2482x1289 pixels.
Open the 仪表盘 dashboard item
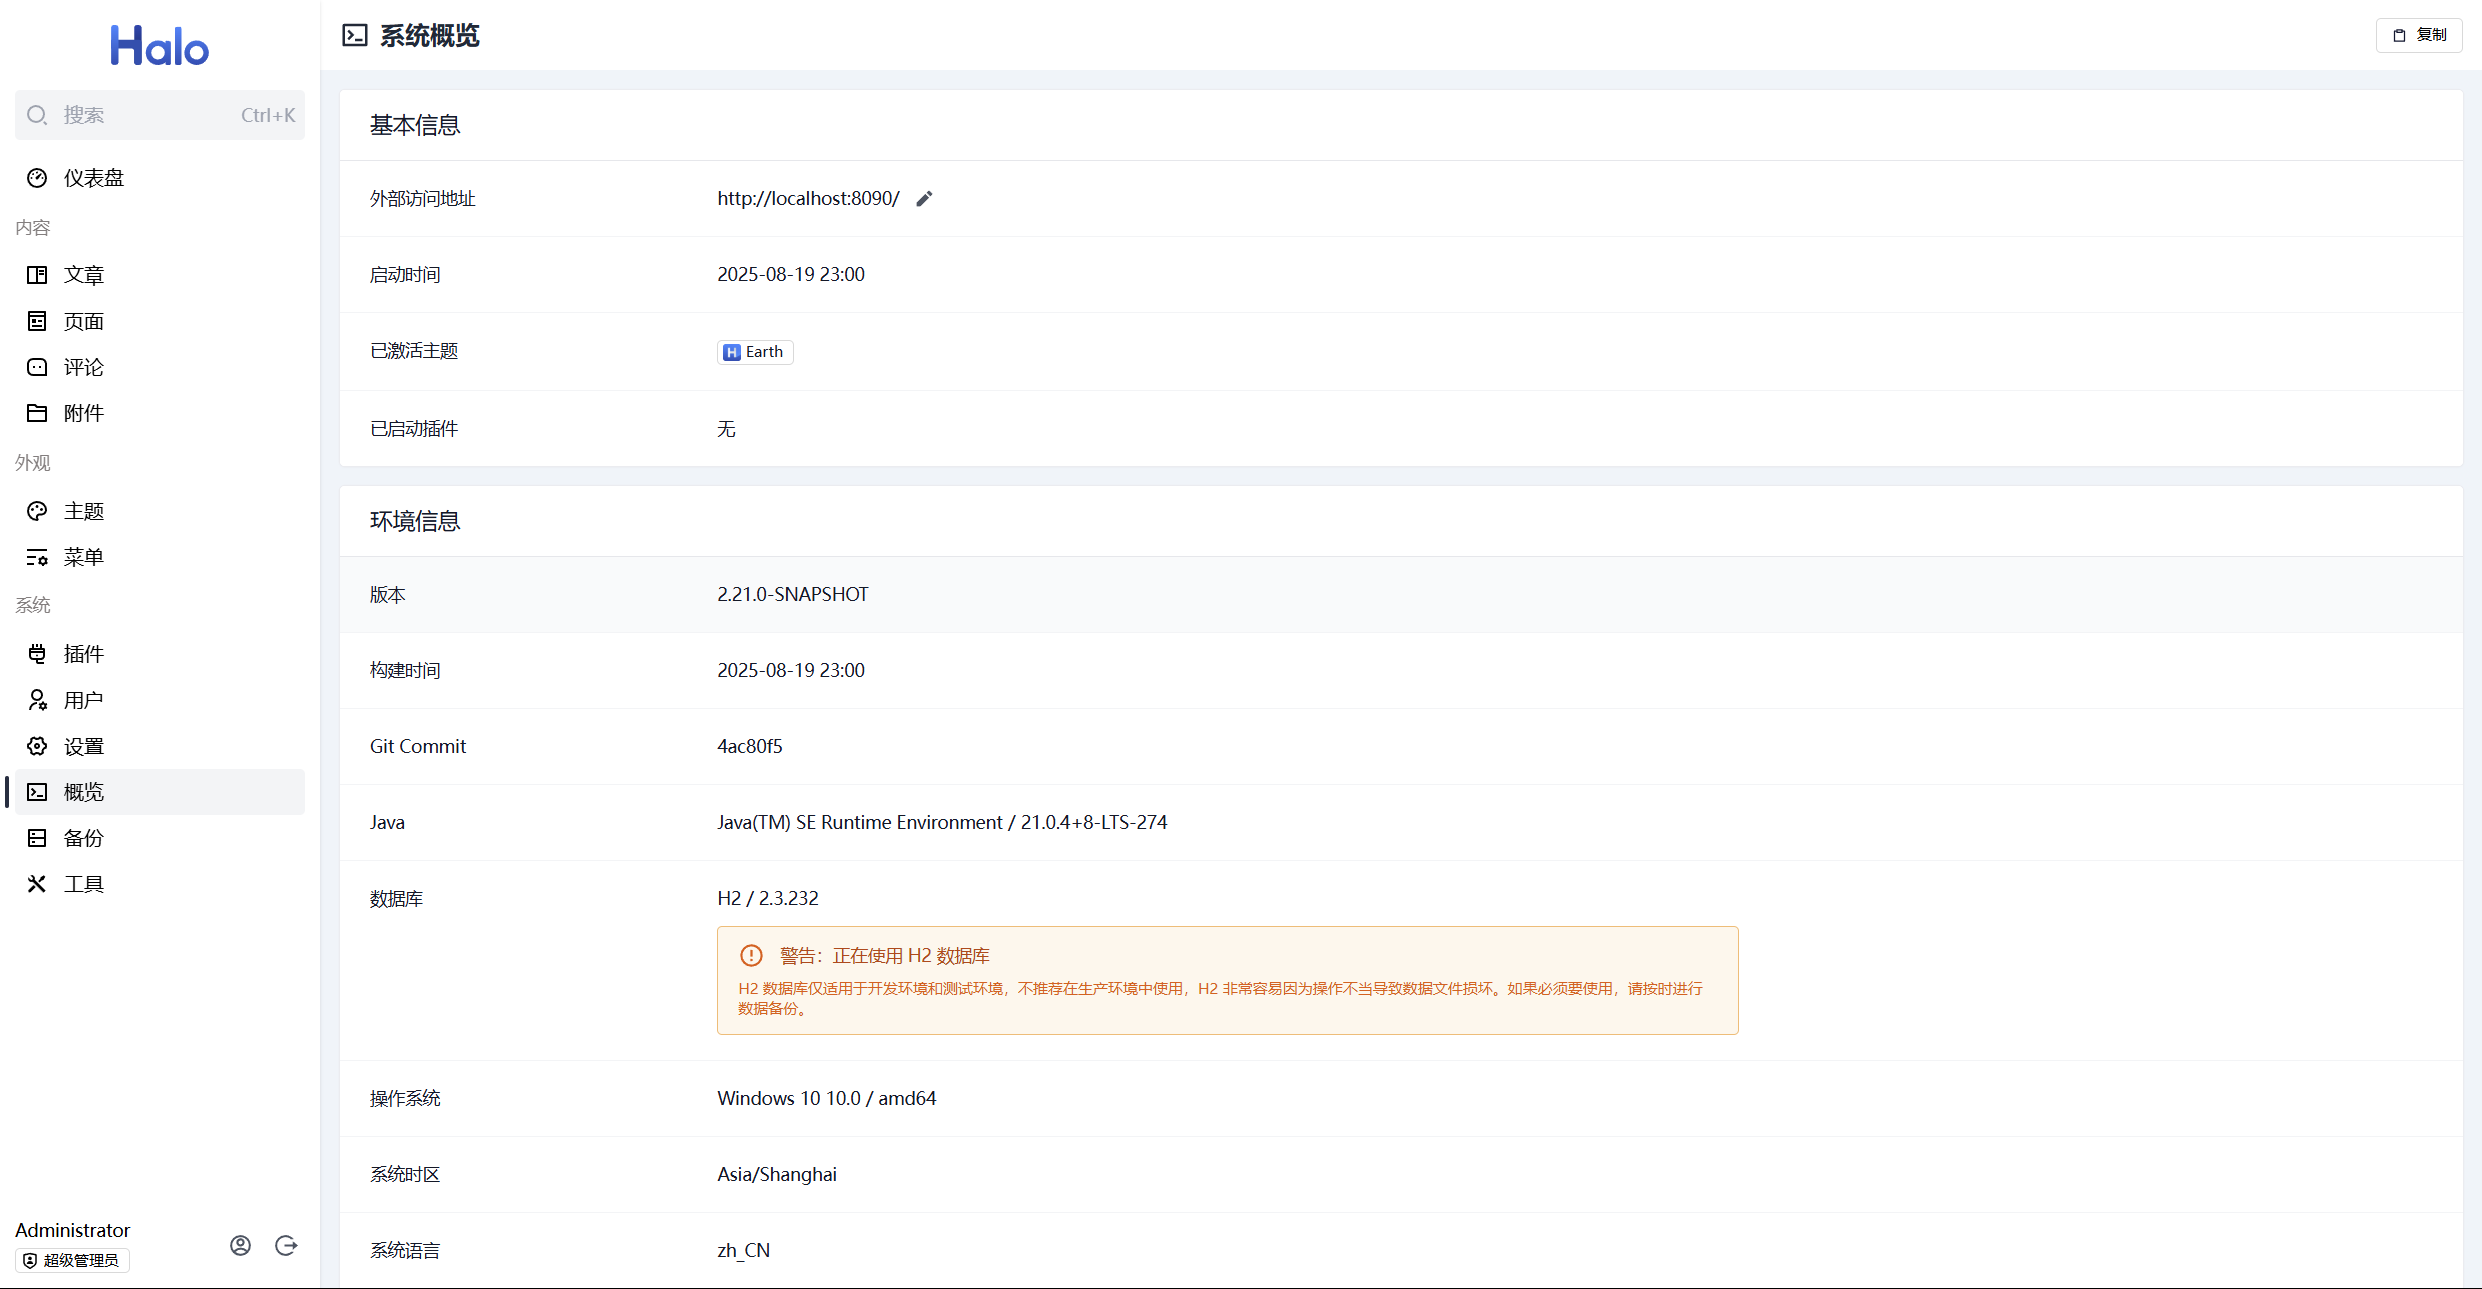click(x=93, y=178)
